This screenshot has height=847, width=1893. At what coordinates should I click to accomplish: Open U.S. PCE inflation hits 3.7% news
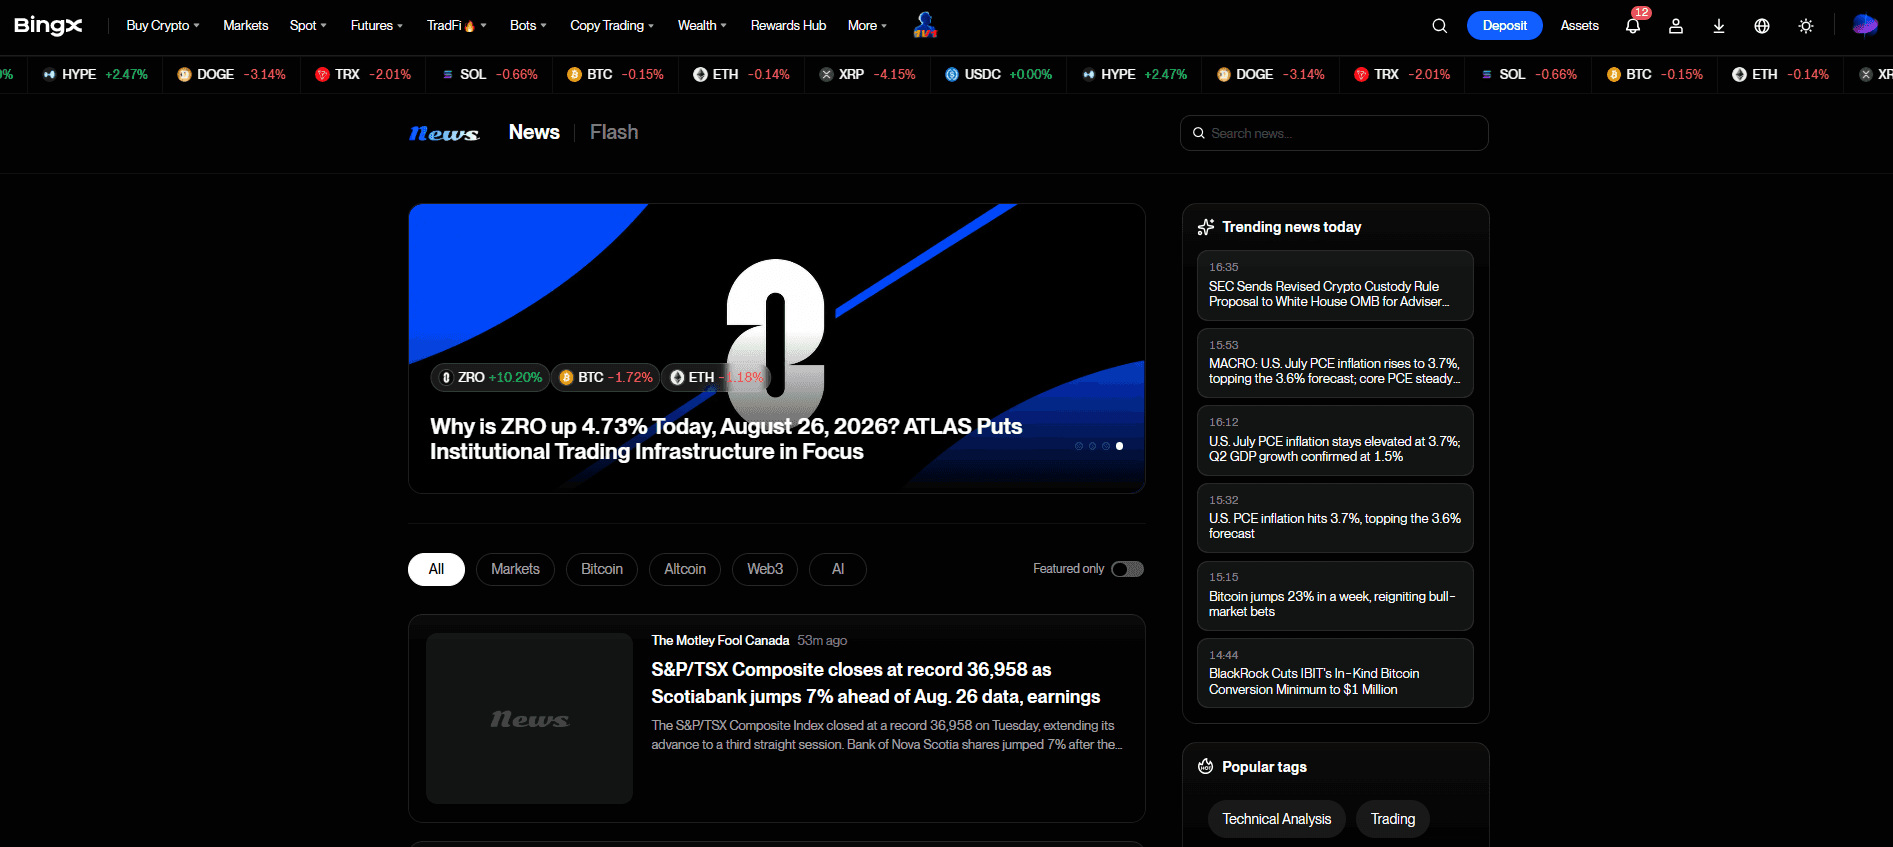1335,518
